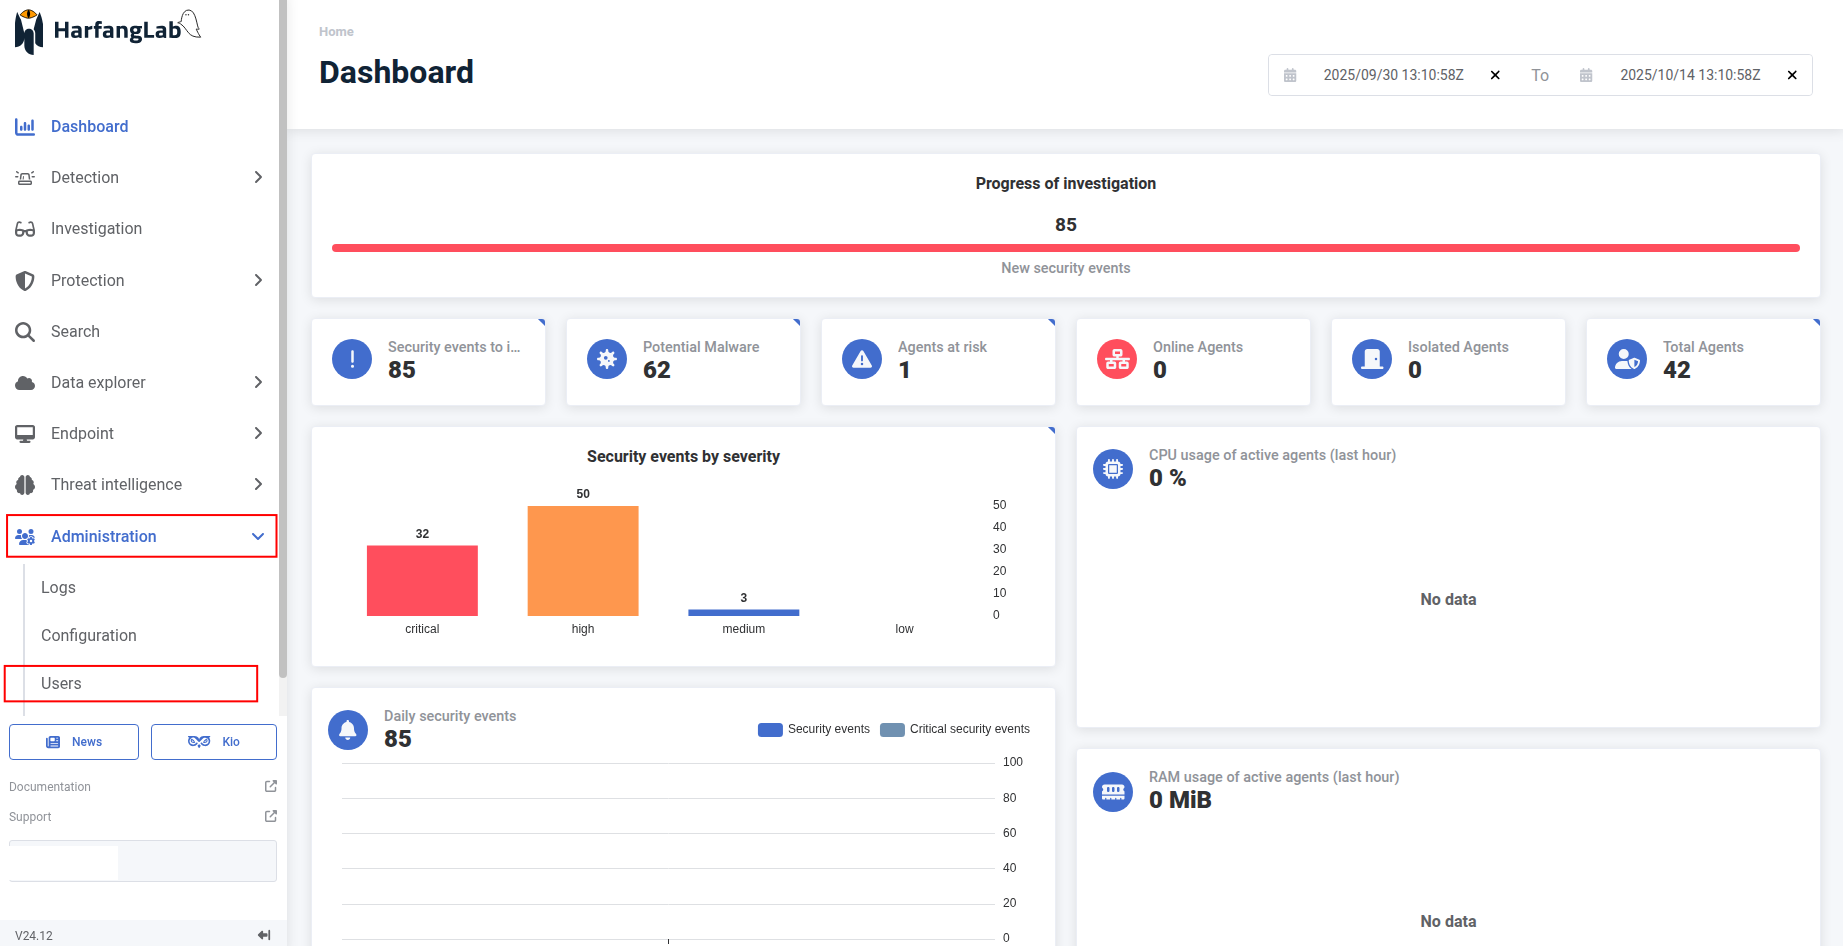Collapse sidebar using the arrow icon
Image resolution: width=1843 pixels, height=946 pixels.
264,935
